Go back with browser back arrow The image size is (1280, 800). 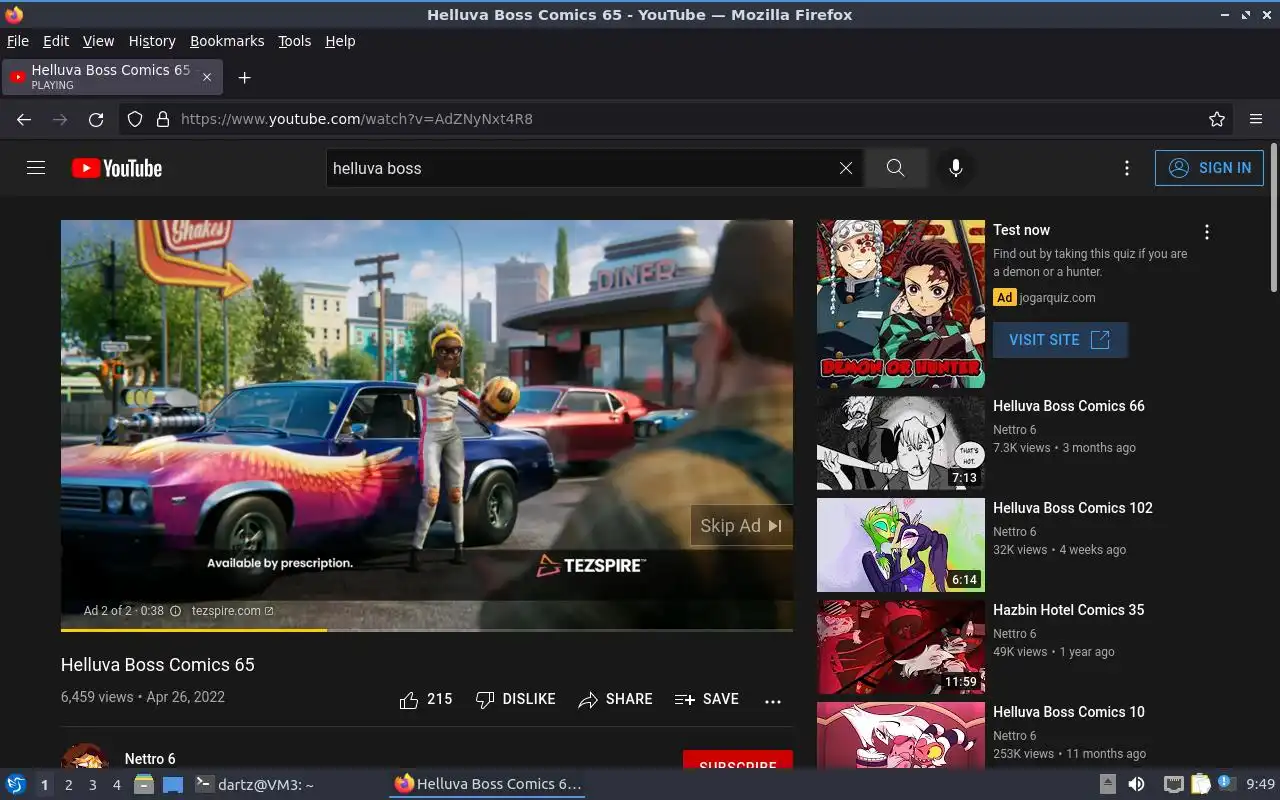(x=24, y=119)
